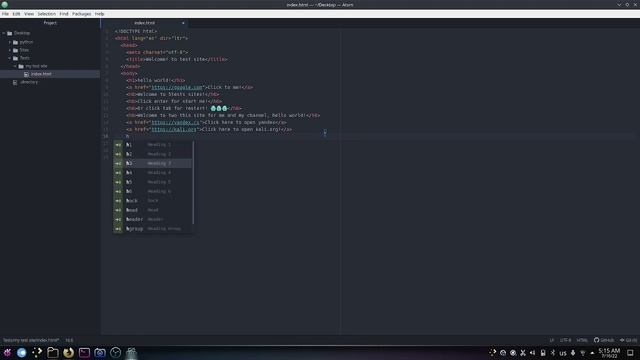
Task: Open the Find menu
Action: [x=64, y=14]
